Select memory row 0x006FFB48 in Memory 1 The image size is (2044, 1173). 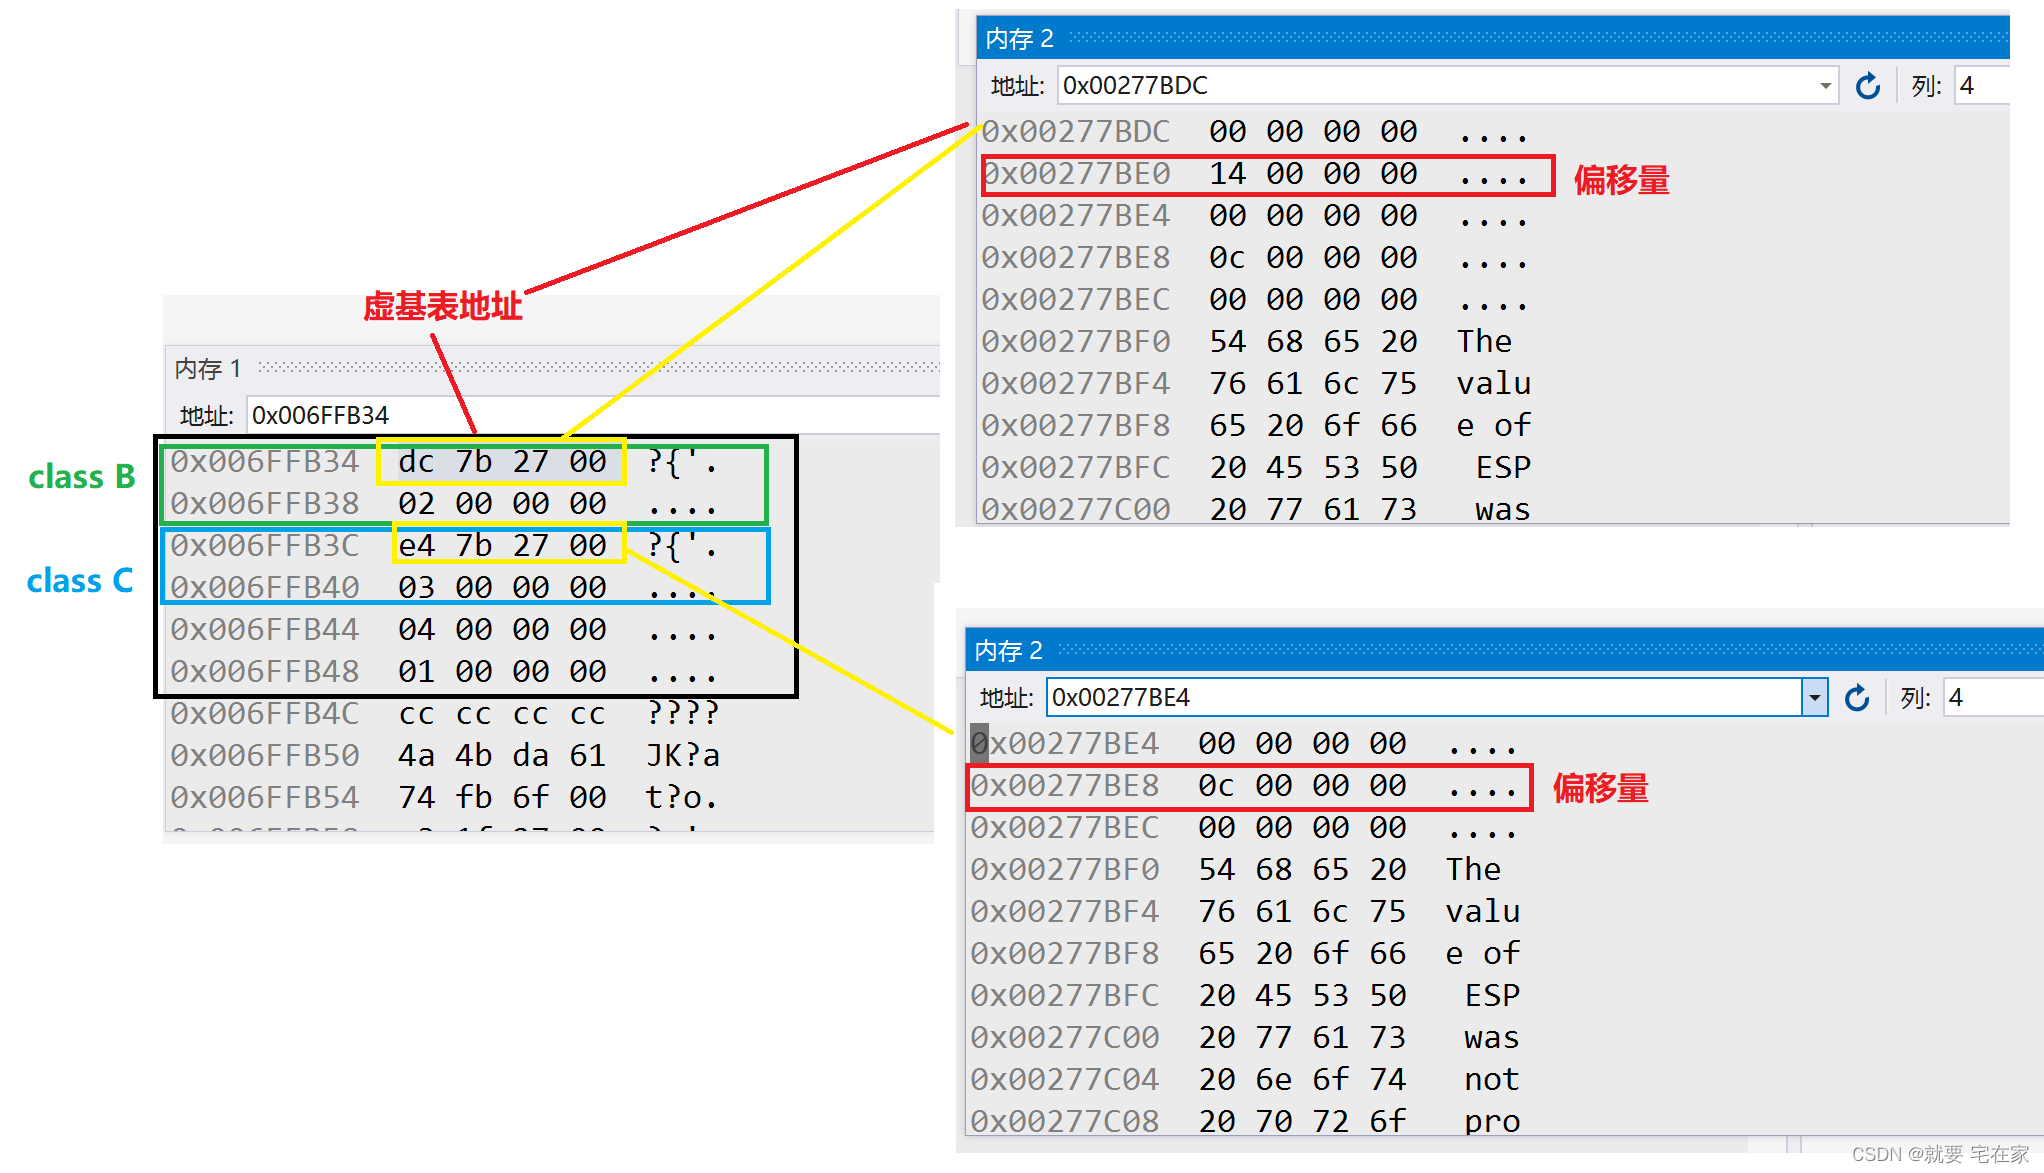pyautogui.click(x=444, y=672)
